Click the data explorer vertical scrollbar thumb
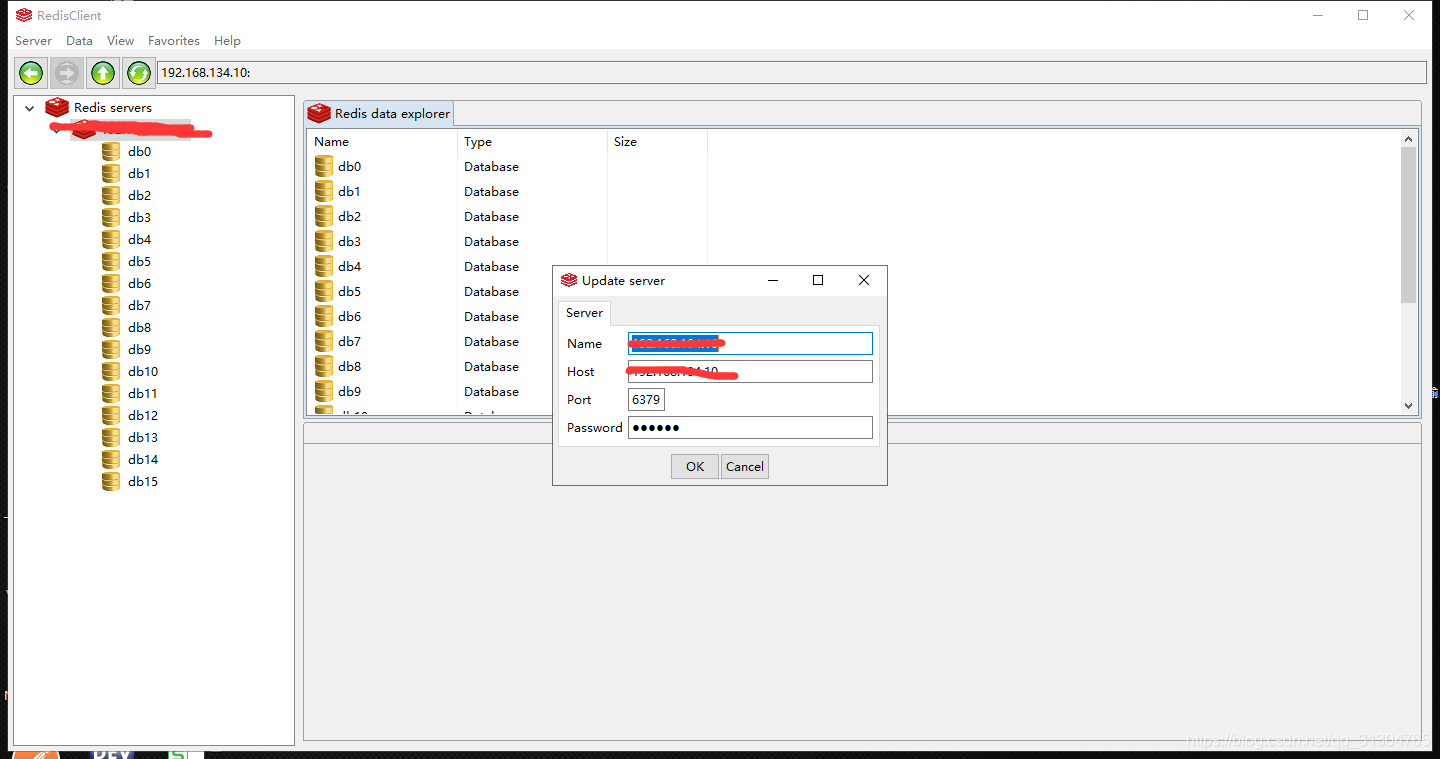Screen dimensions: 1440x759 (x=1408, y=225)
